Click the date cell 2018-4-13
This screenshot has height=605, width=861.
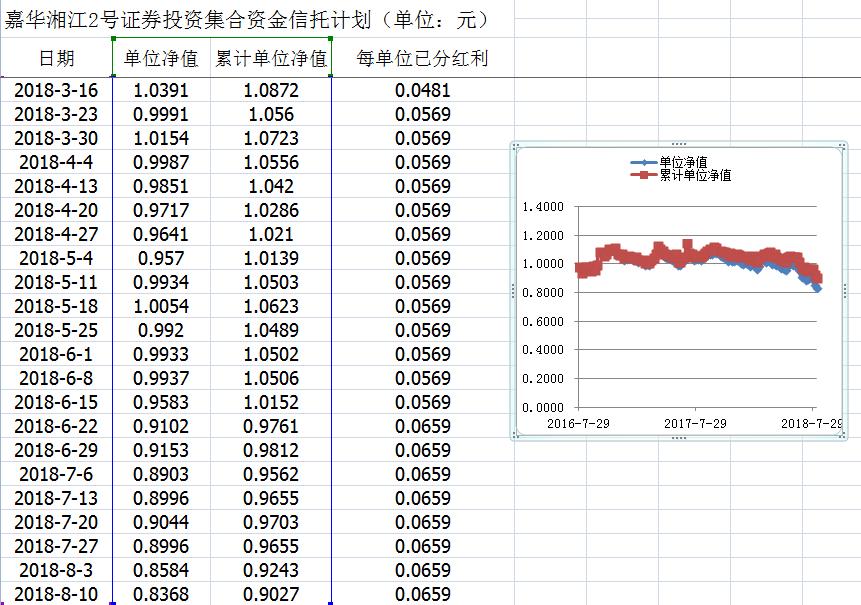pos(56,186)
